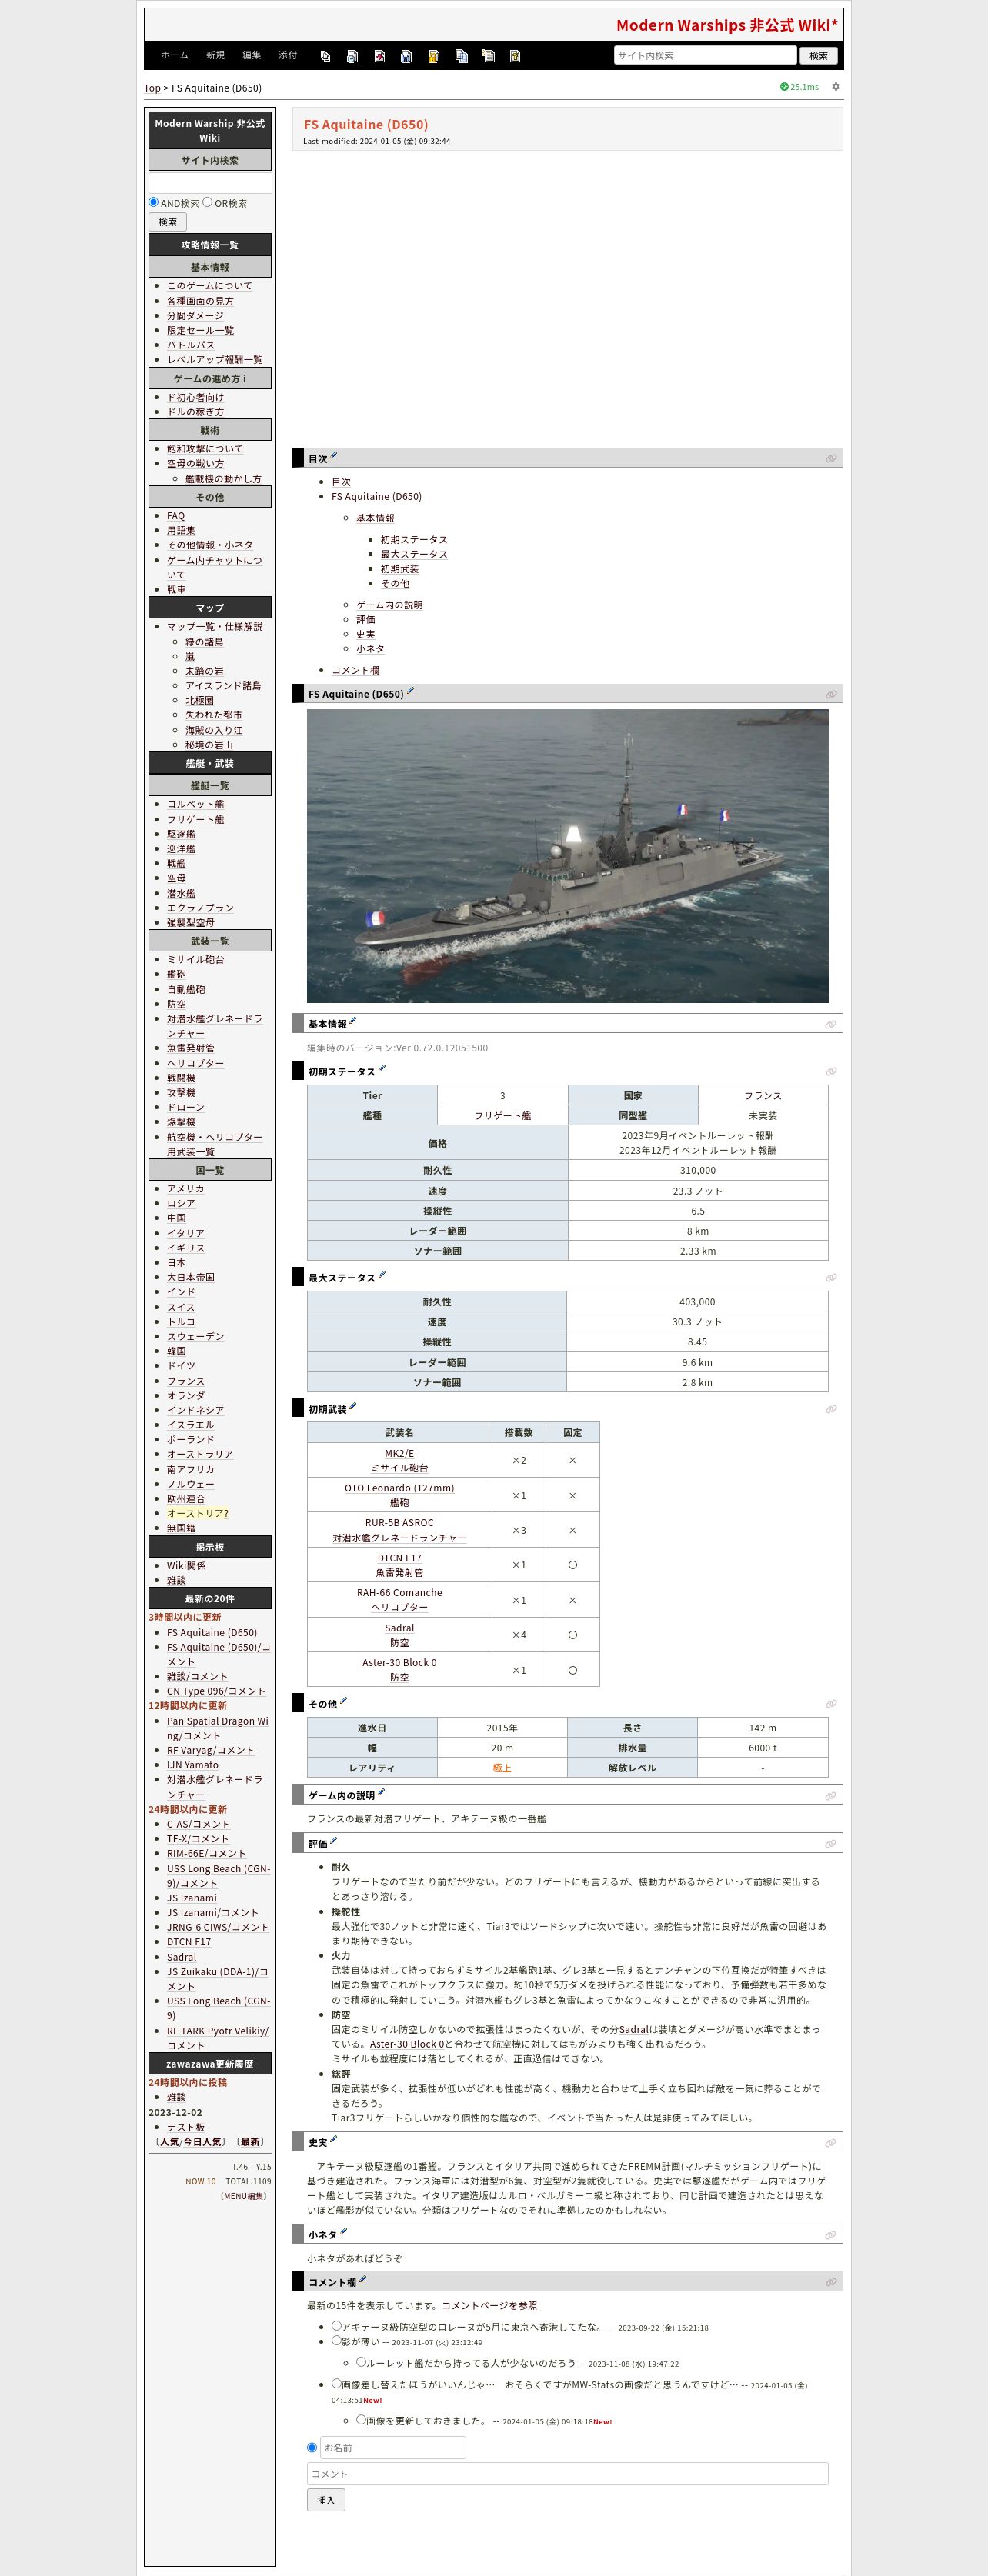Open the マップ一覧・仕様解説 sidebar link
988x2576 pixels.
click(x=215, y=626)
